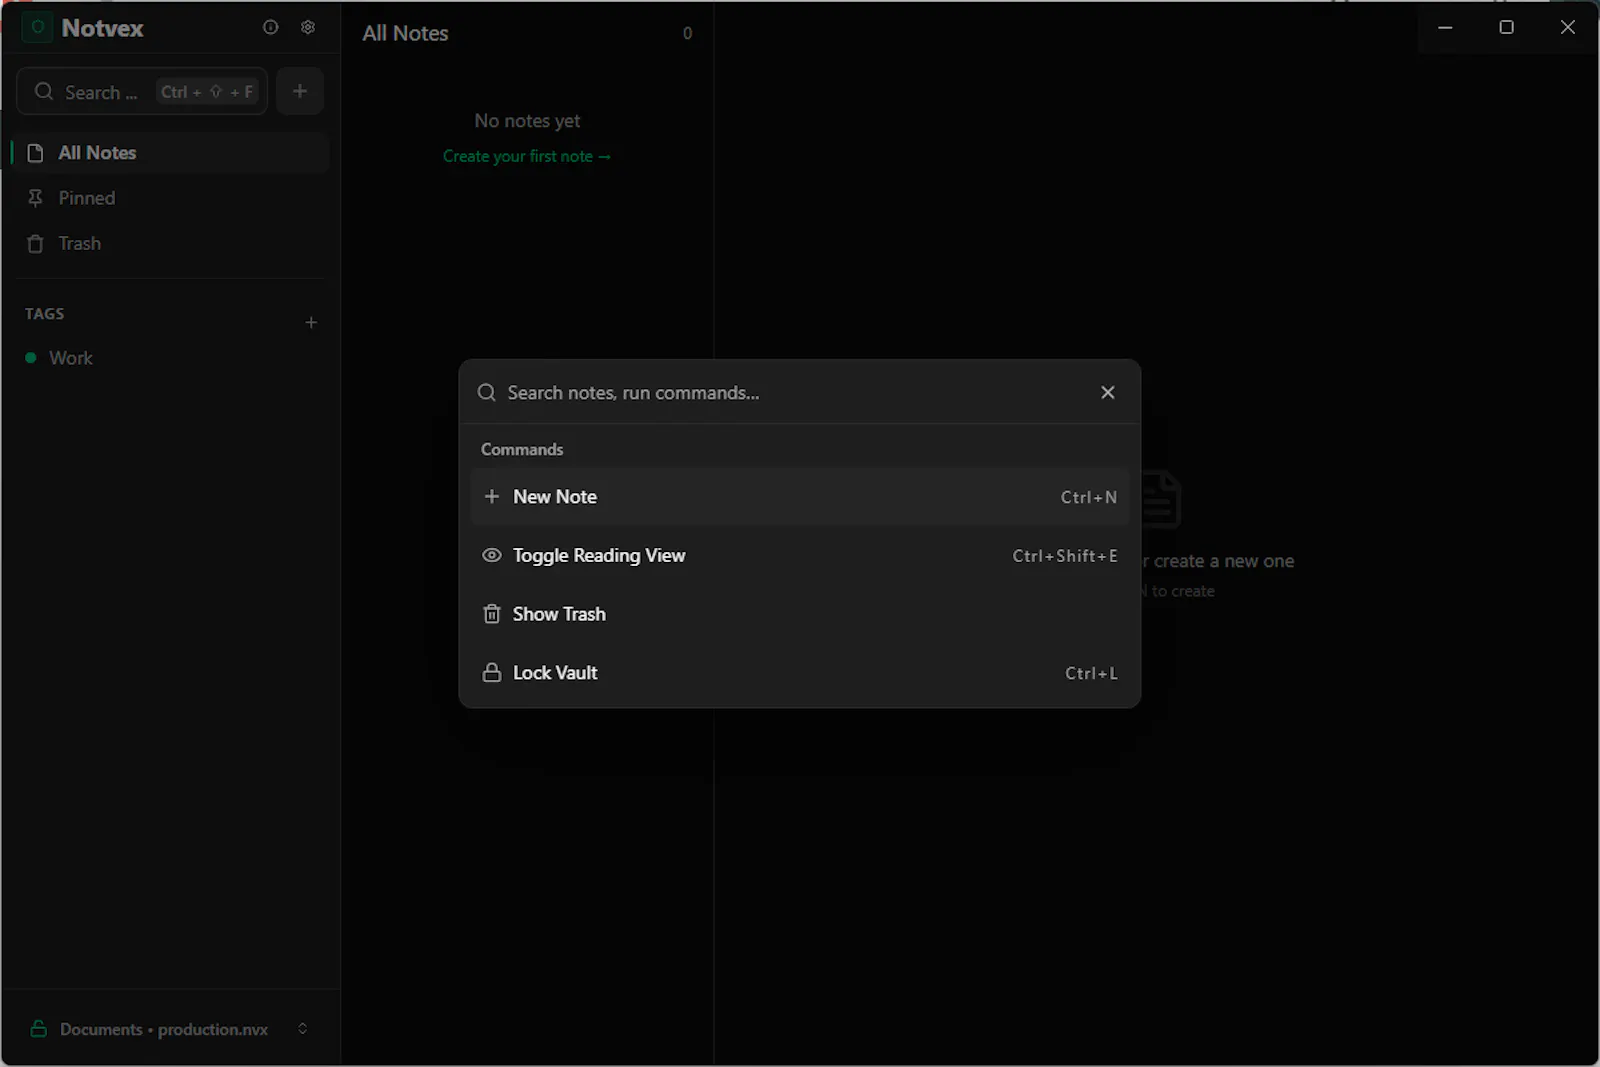Open Trash in the sidebar

tap(170, 244)
